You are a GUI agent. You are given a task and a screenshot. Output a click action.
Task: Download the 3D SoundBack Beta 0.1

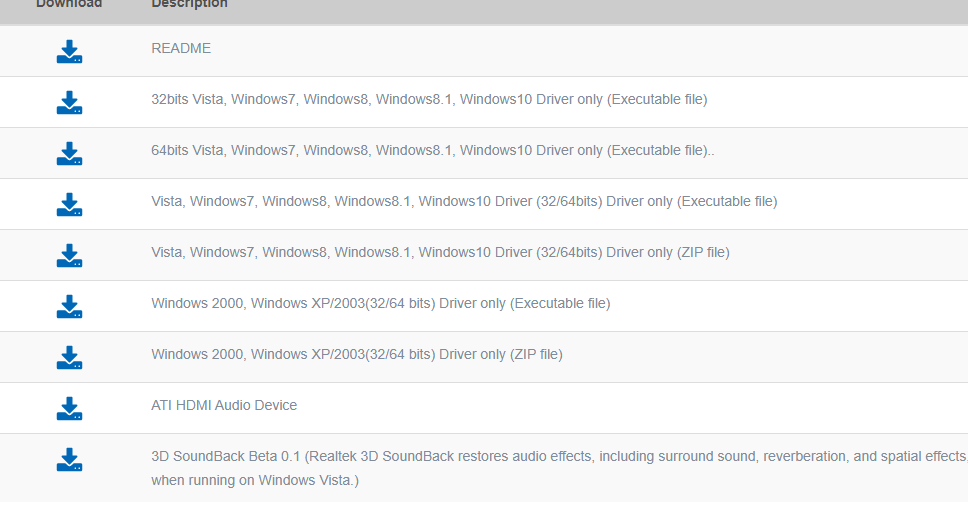69,460
